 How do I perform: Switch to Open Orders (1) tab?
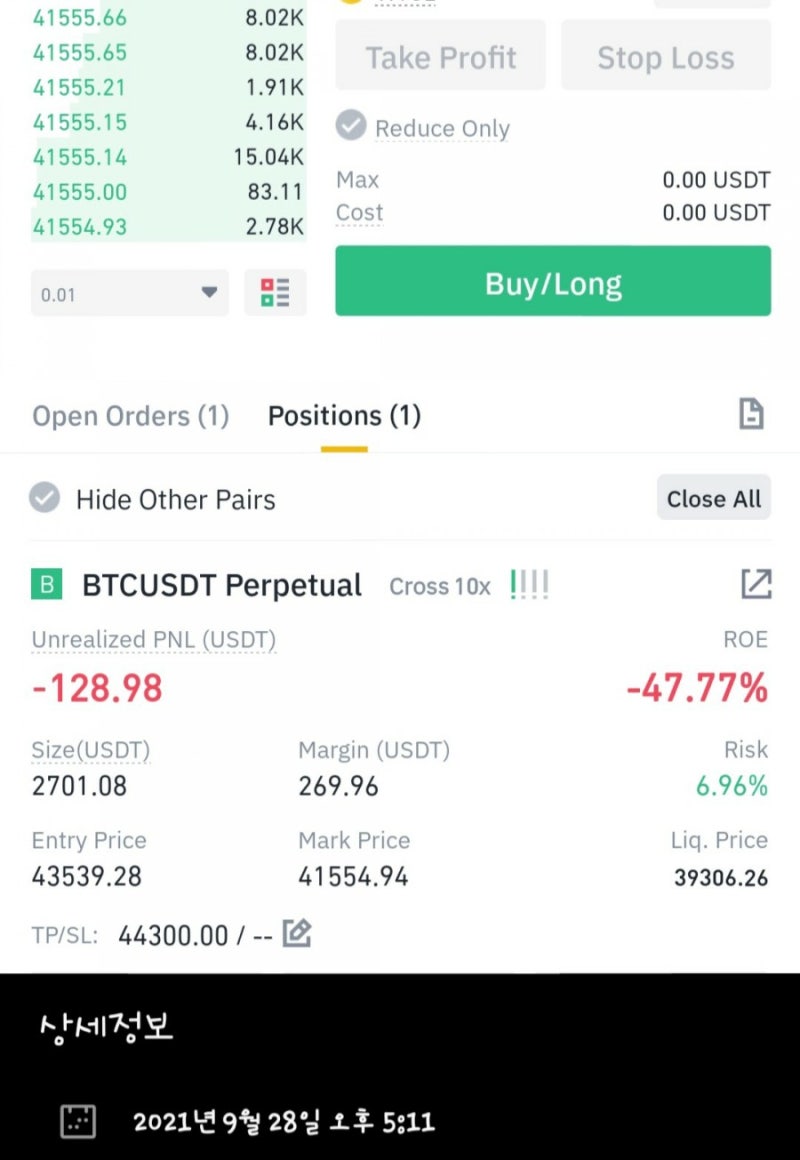[130, 416]
